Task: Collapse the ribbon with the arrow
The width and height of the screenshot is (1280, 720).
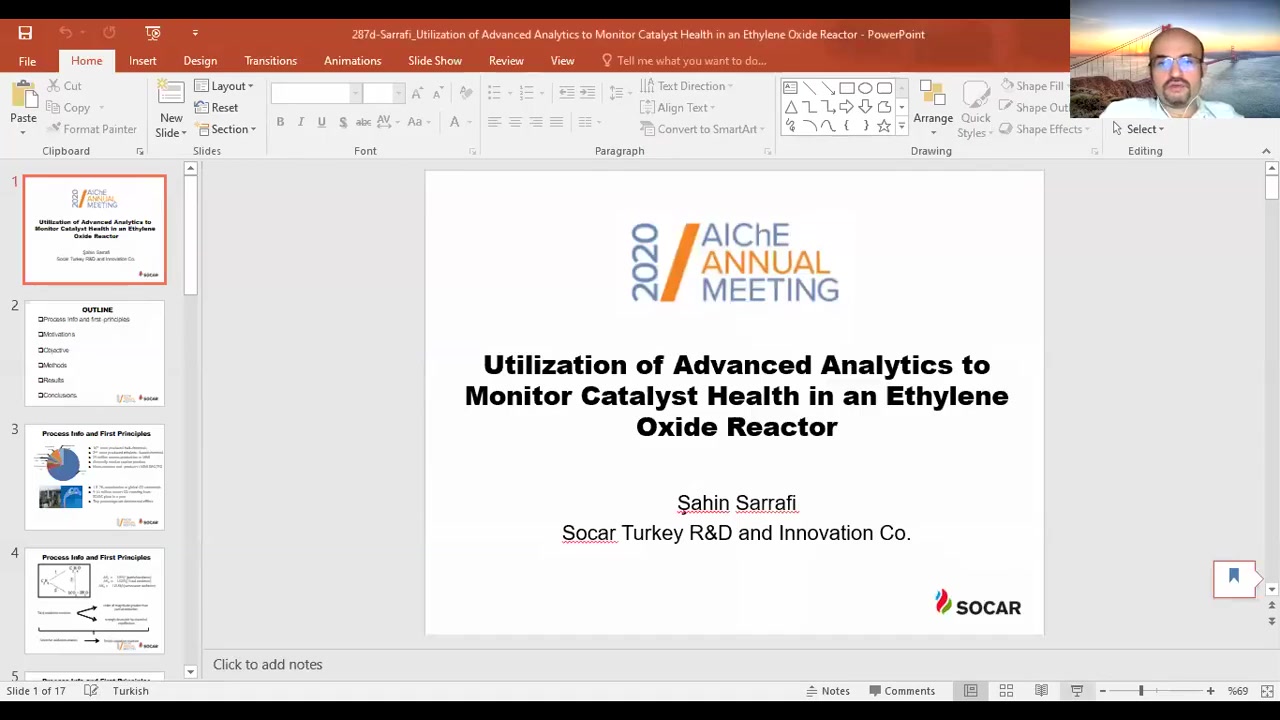Action: [1266, 151]
